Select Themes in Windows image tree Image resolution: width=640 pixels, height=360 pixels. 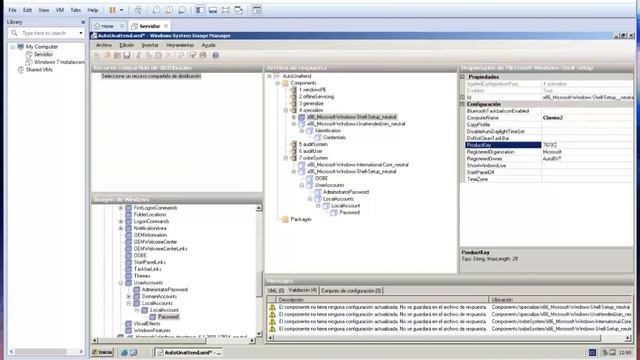(142, 276)
